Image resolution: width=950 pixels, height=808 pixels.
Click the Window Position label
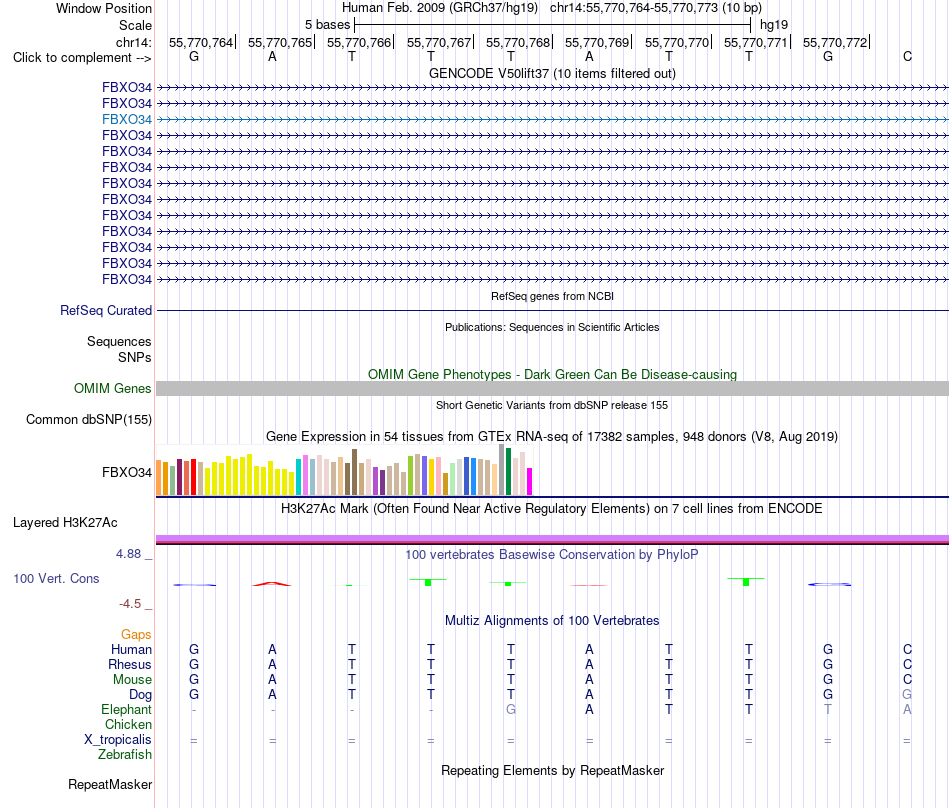coord(104,8)
